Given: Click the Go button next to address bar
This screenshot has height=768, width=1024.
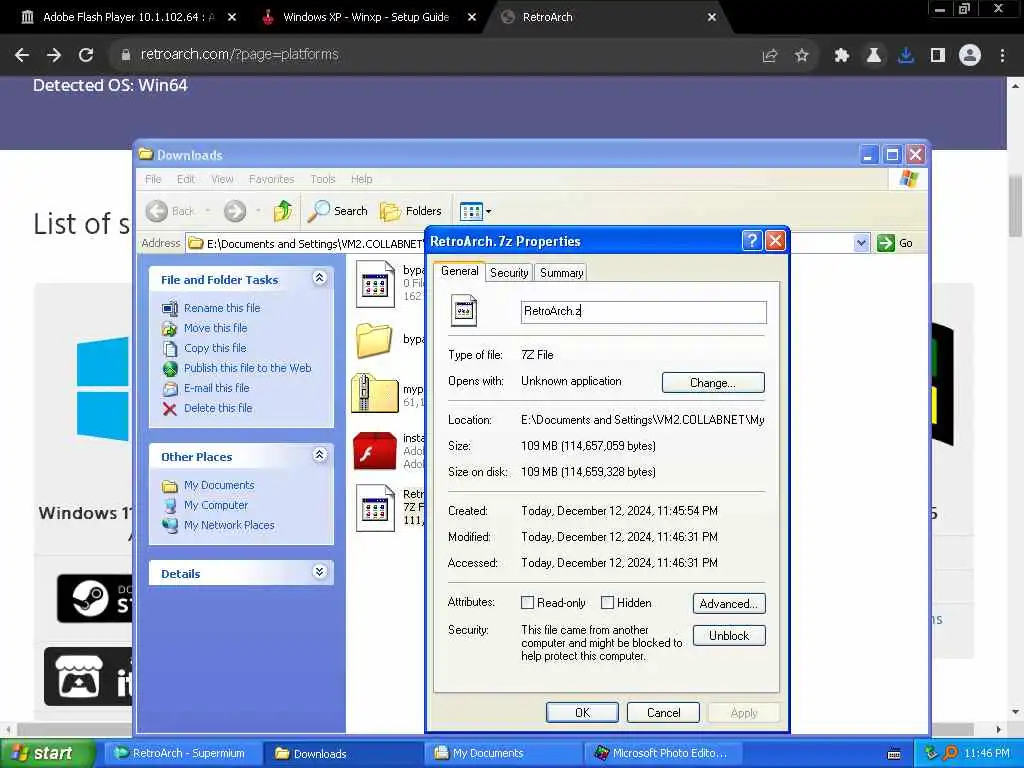Looking at the screenshot, I should [895, 243].
